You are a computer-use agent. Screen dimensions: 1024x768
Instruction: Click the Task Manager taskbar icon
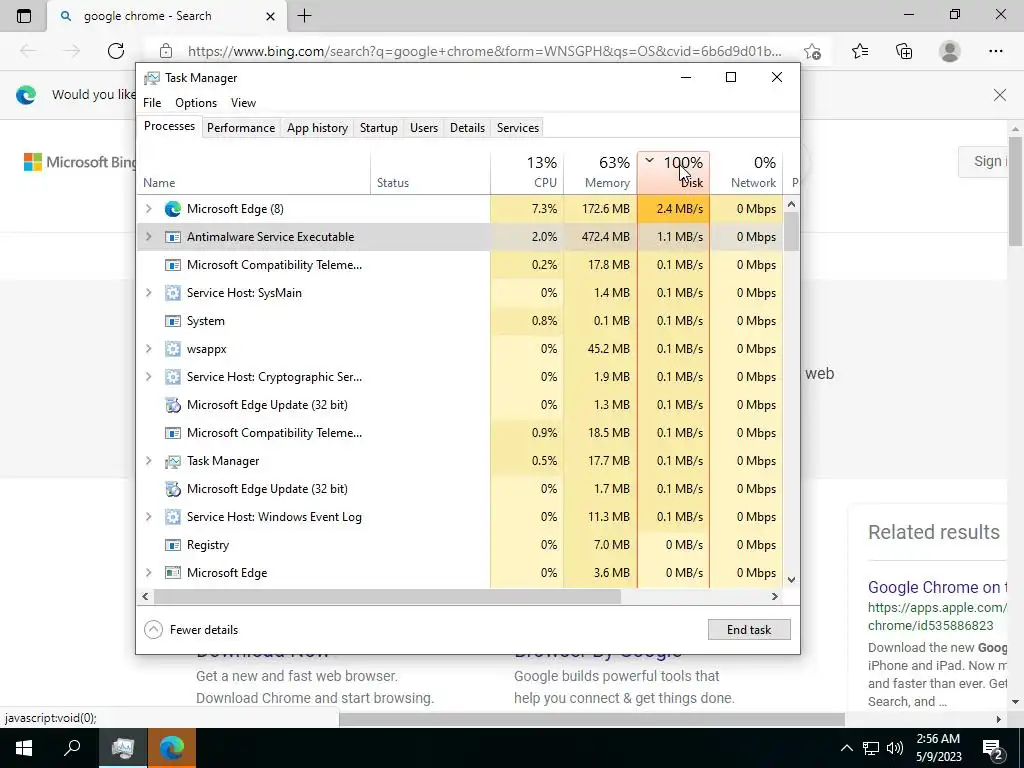coord(123,748)
